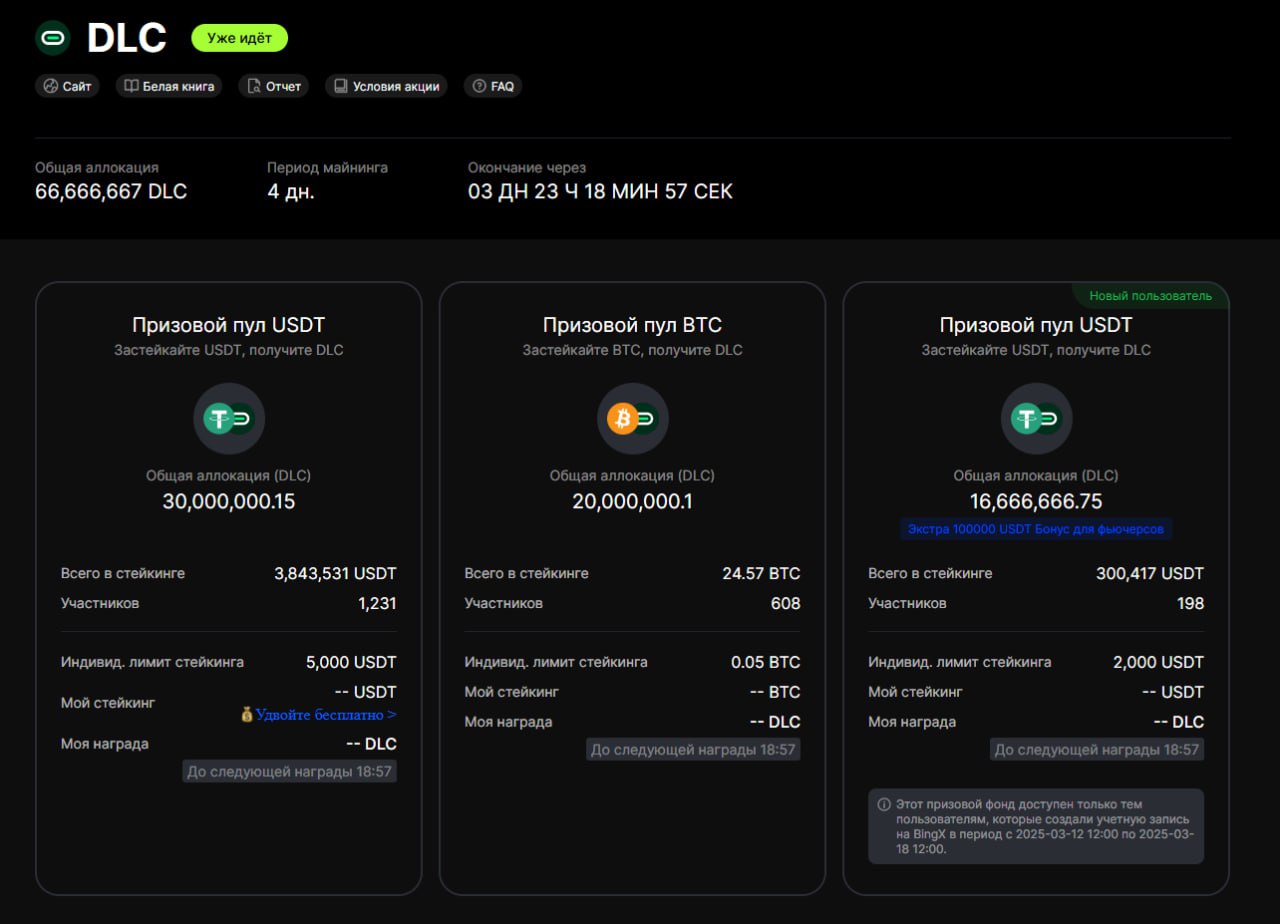This screenshot has width=1280, height=924.
Task: Click the 300,417 USDT staked value
Action: [1150, 574]
